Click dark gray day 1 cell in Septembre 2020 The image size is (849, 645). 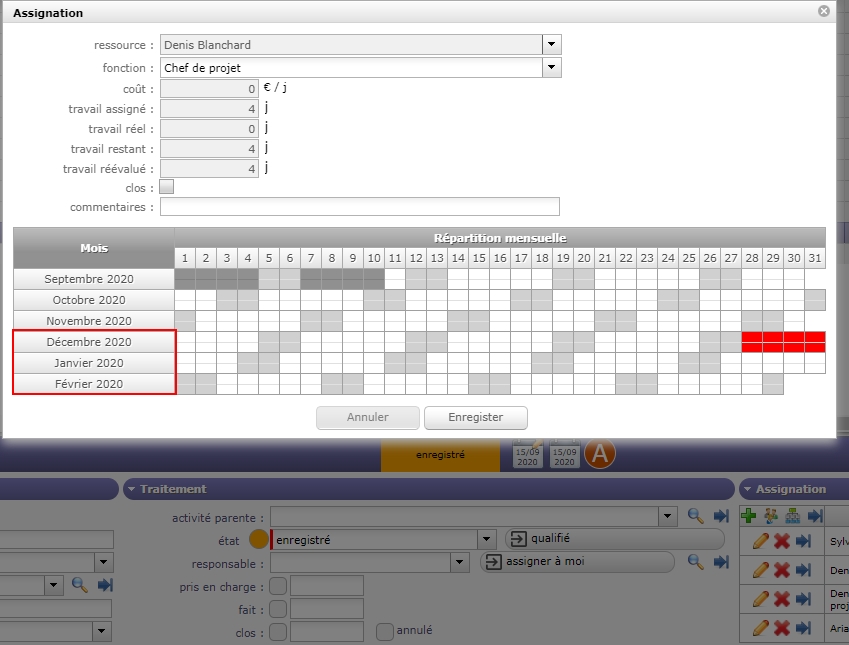[x=185, y=279]
